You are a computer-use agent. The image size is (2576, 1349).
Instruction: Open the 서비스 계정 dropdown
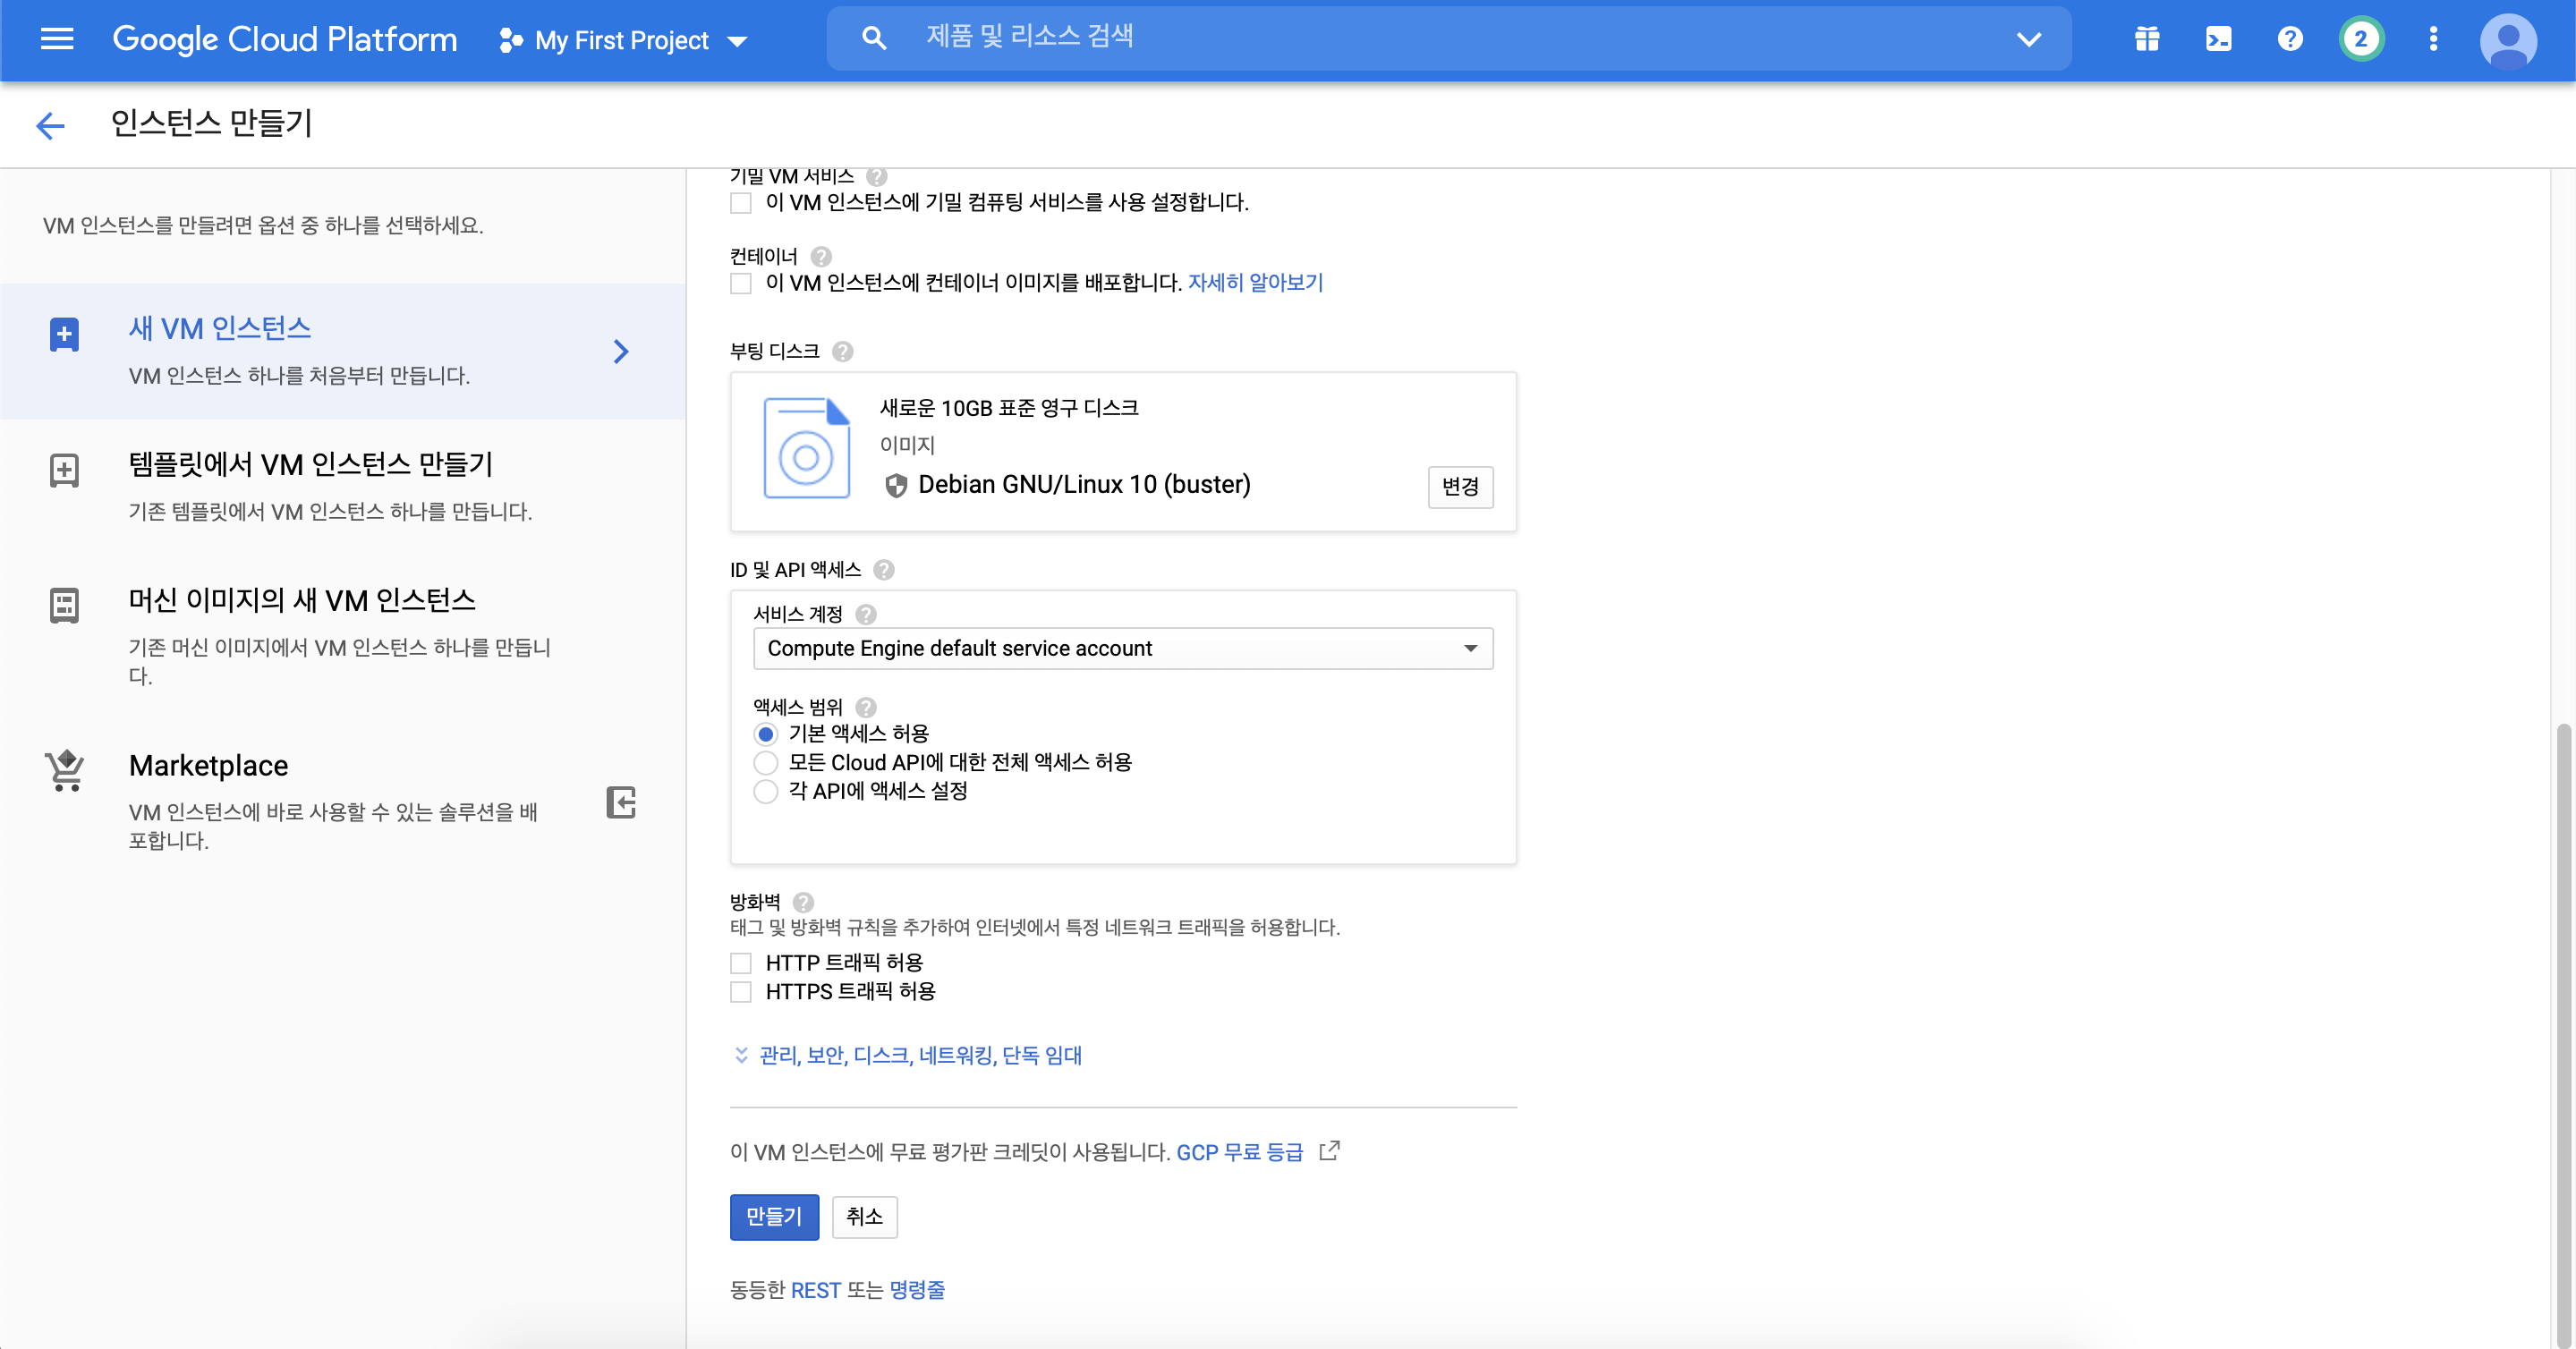click(1122, 649)
